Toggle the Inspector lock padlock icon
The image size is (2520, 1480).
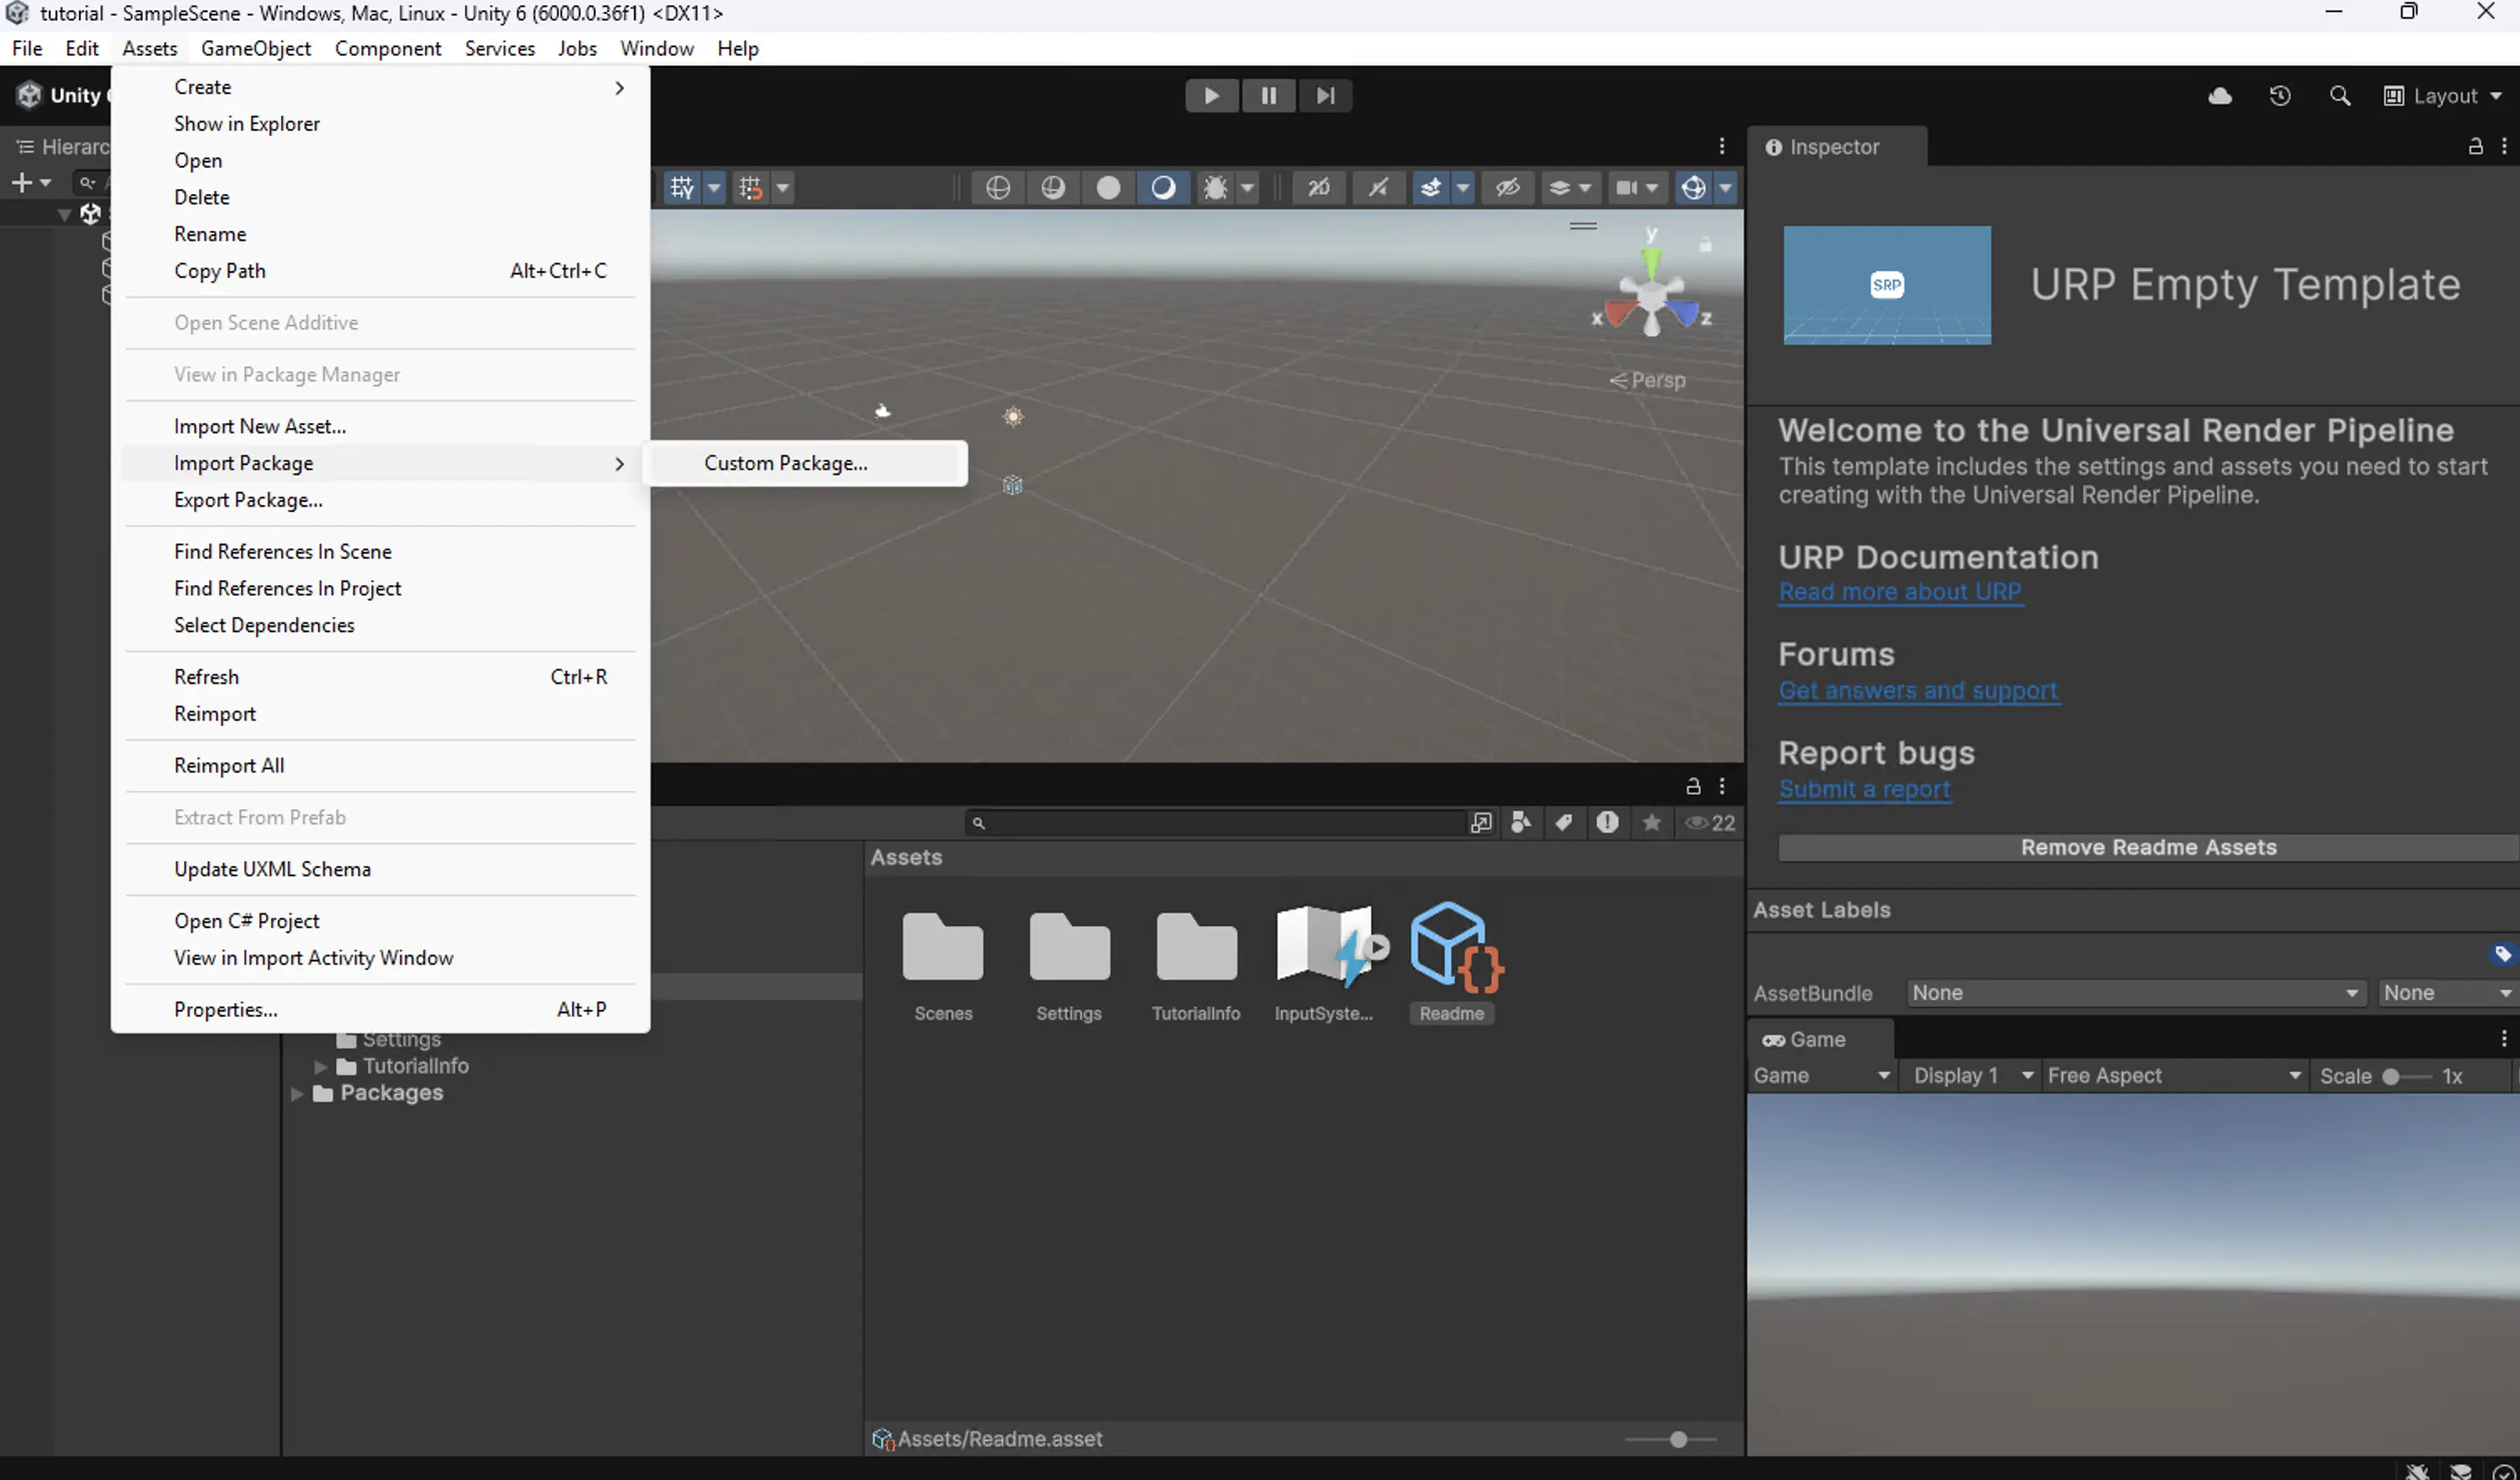click(2475, 146)
